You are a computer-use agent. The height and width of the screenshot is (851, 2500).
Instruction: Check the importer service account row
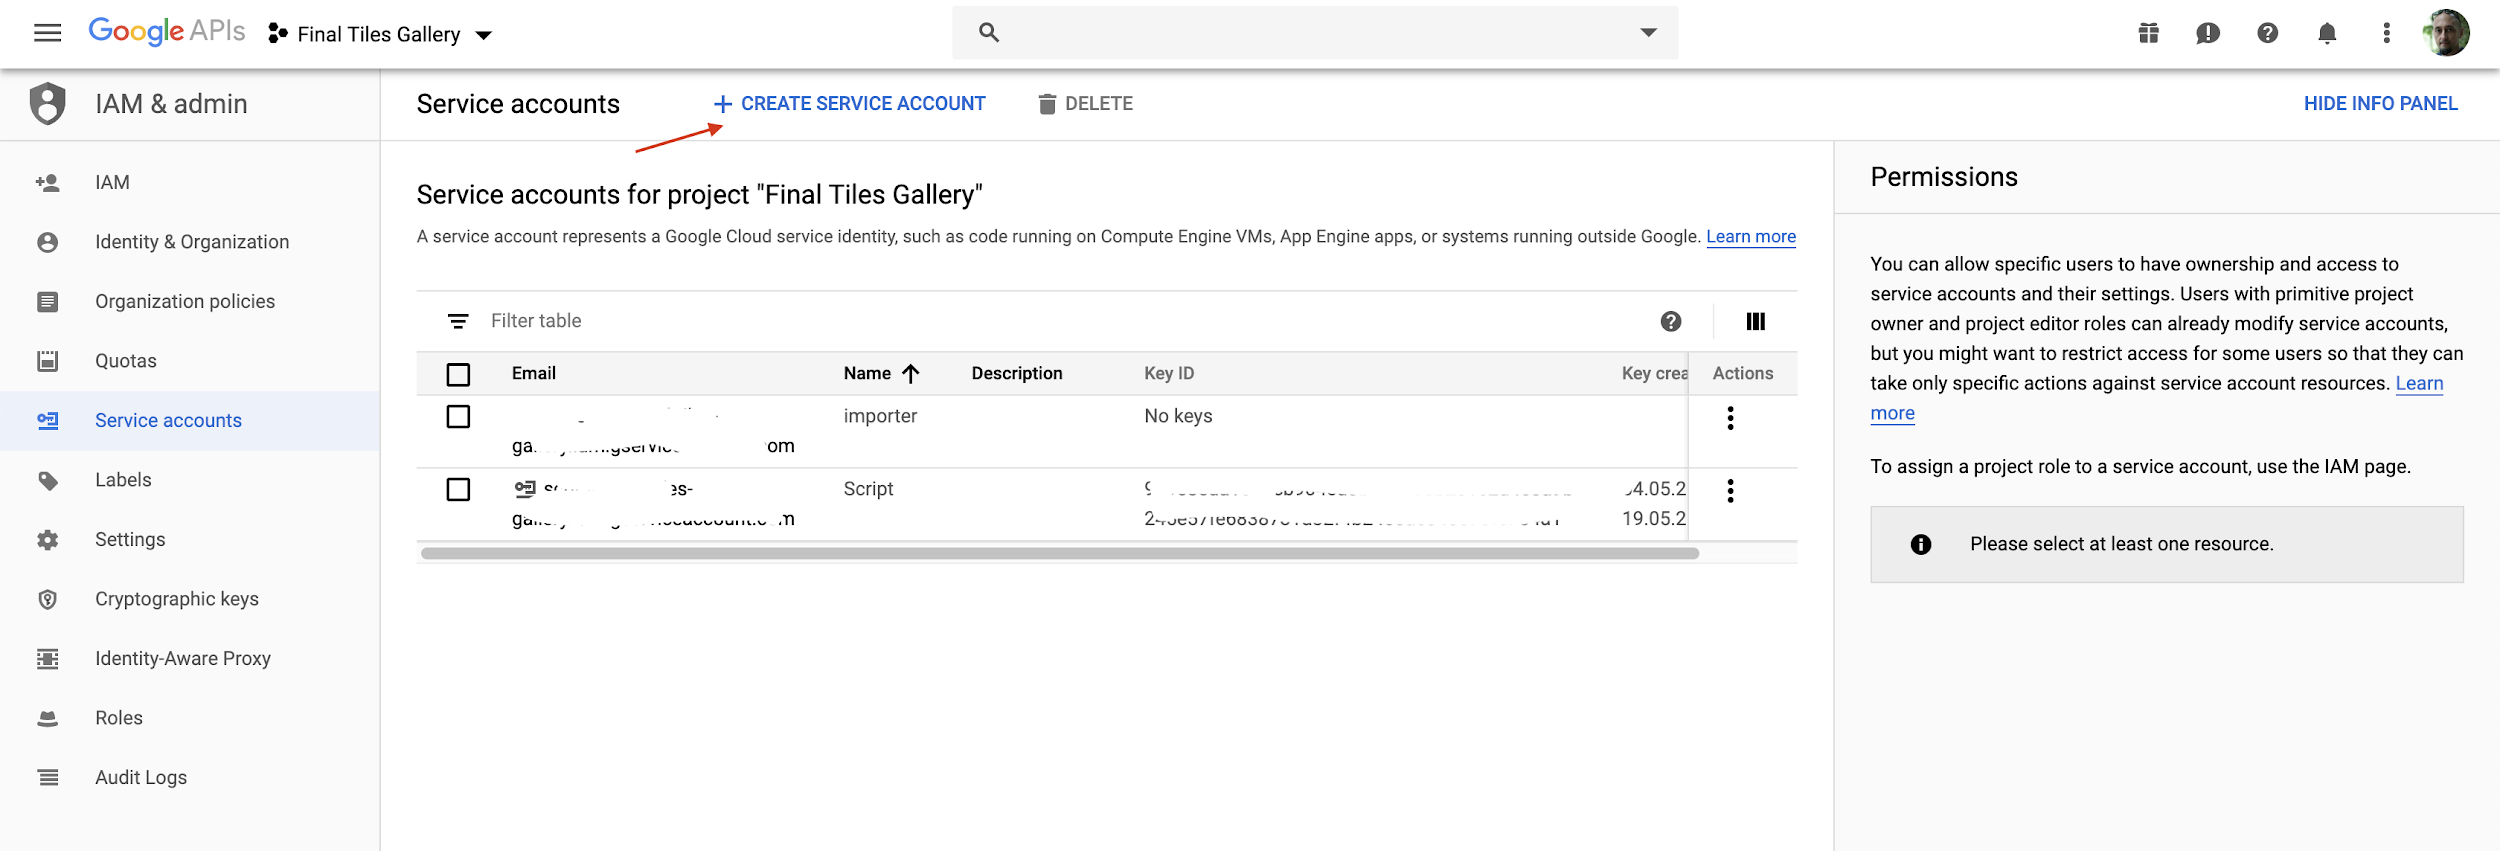click(458, 416)
